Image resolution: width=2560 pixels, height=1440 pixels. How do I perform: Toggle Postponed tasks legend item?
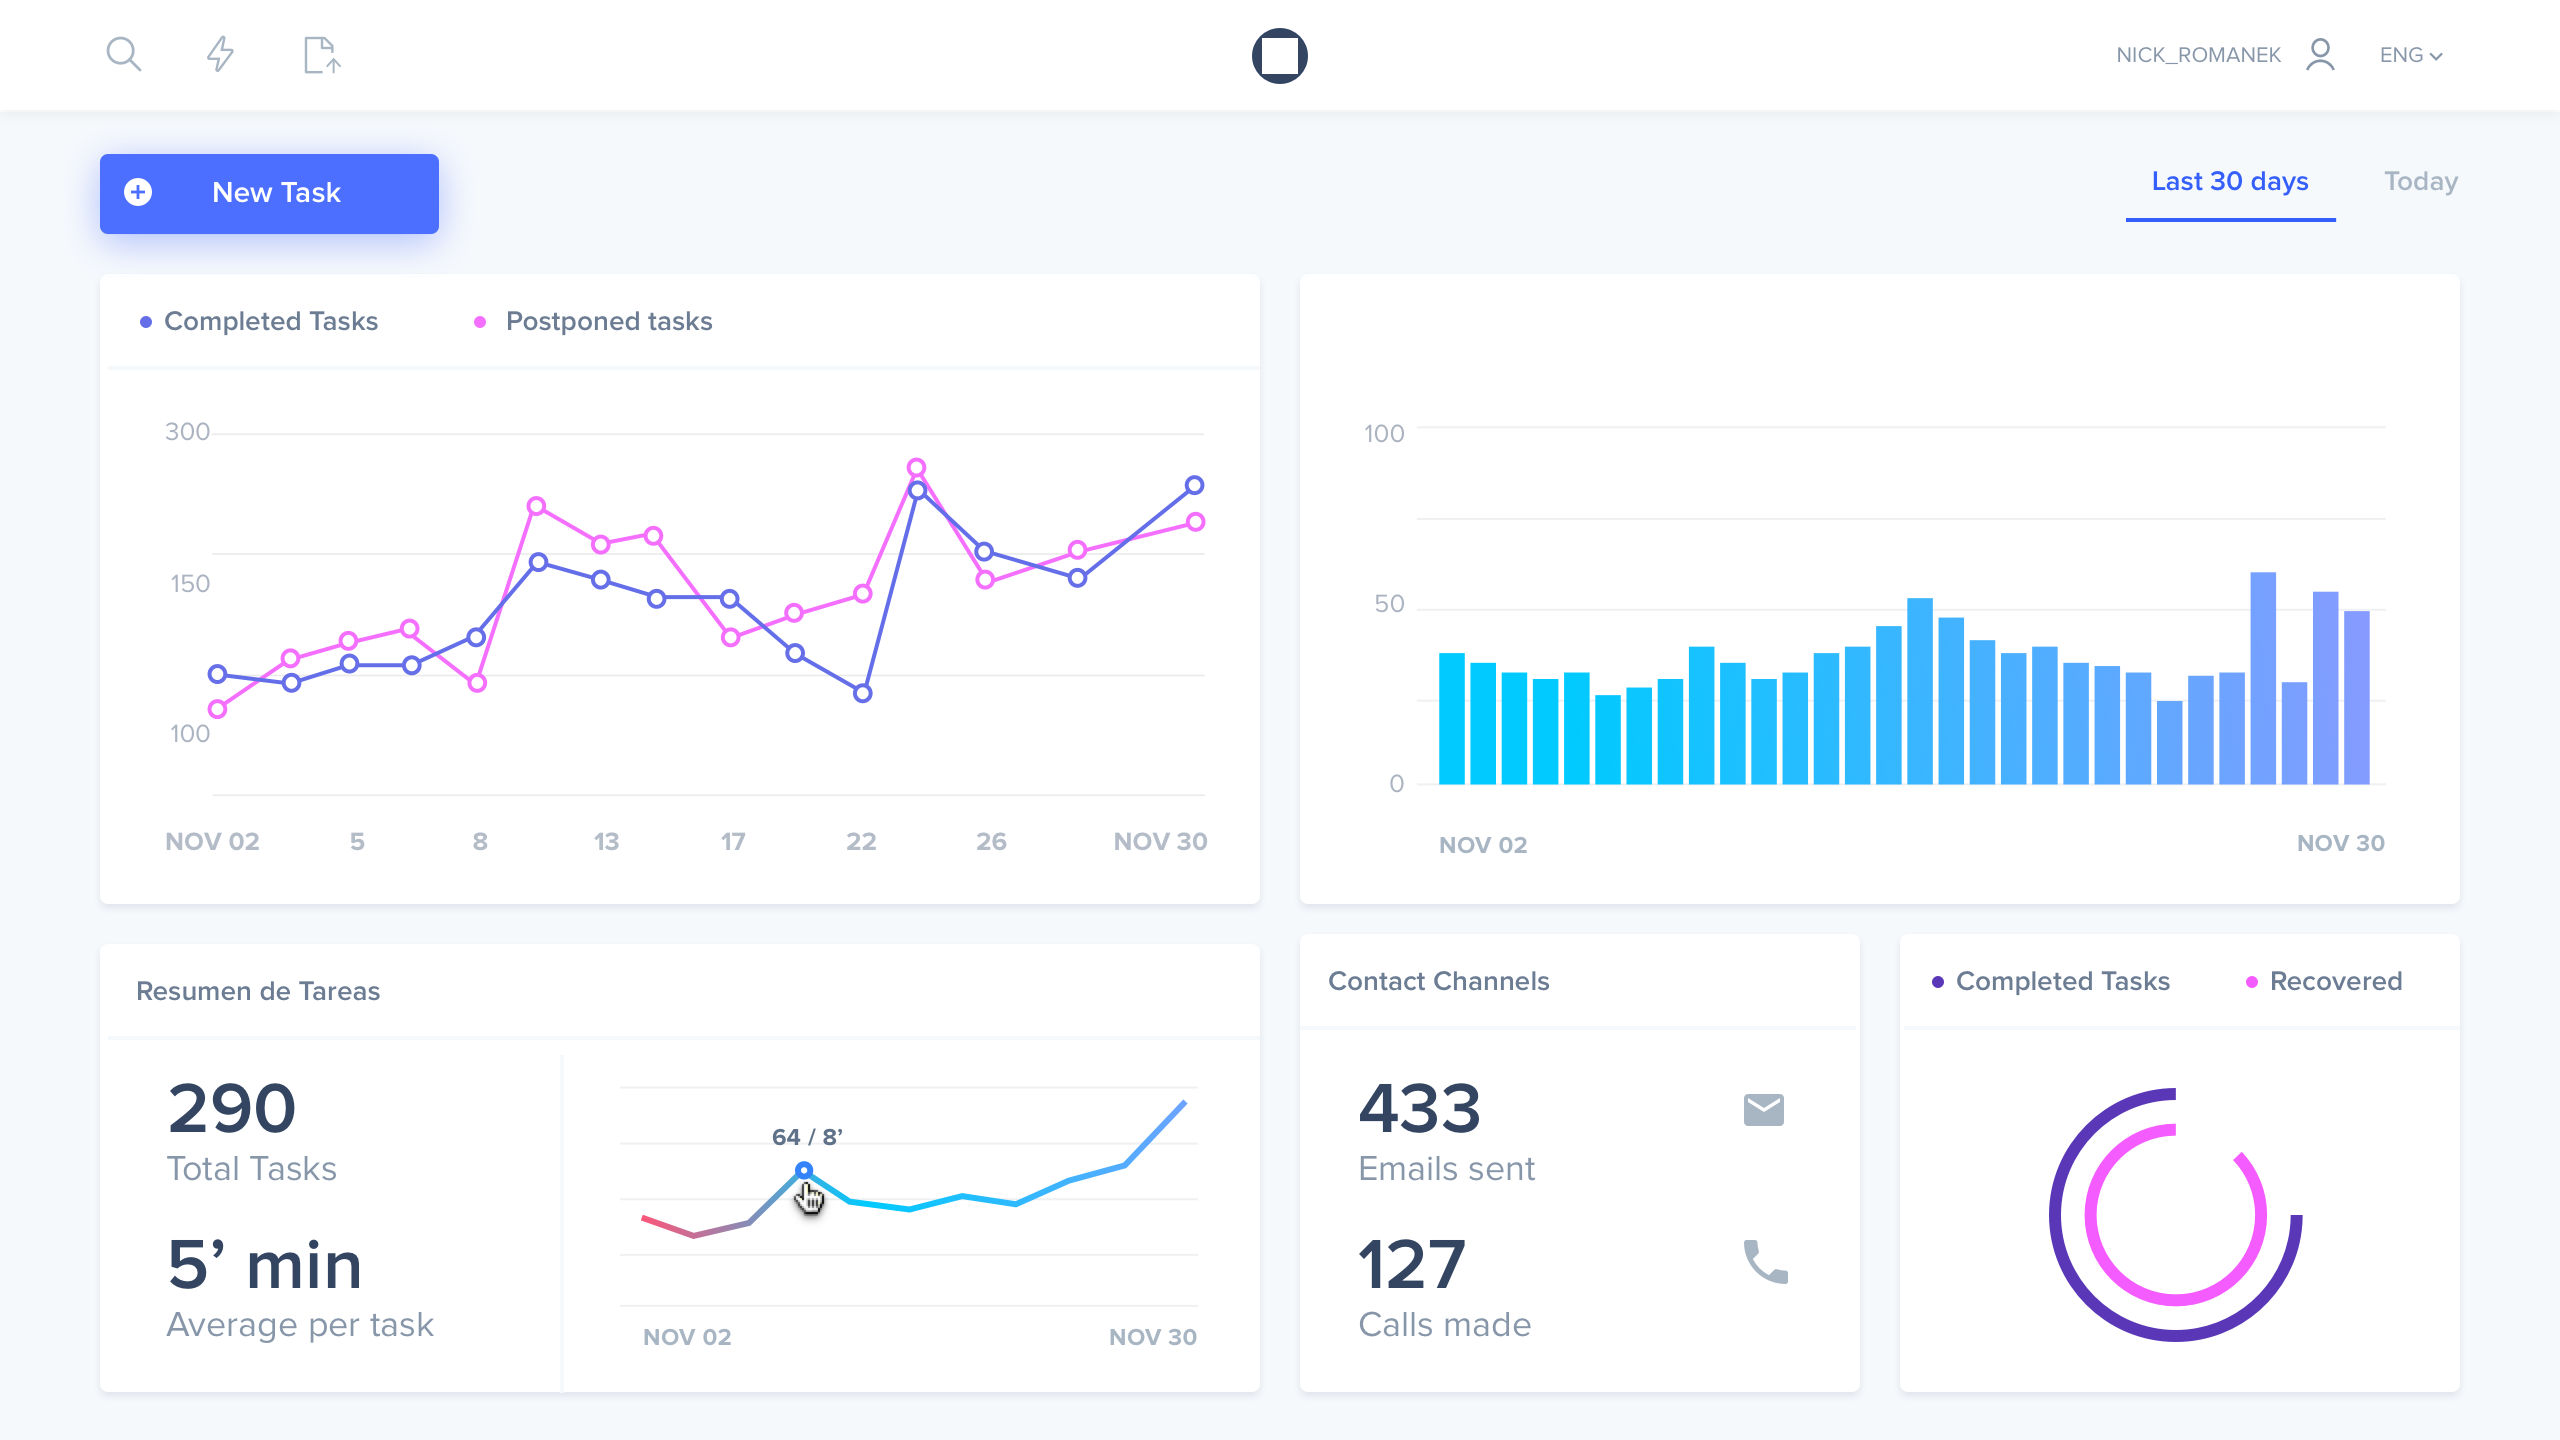pyautogui.click(x=593, y=321)
